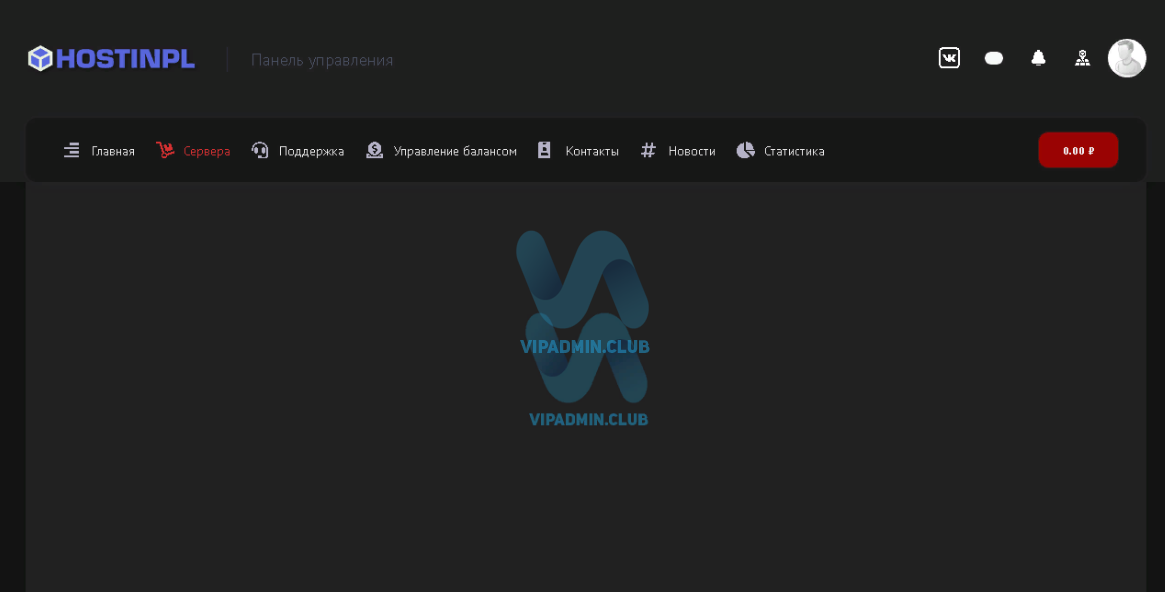Open Управление балансом menu item
This screenshot has width=1165, height=592.
pos(455,152)
